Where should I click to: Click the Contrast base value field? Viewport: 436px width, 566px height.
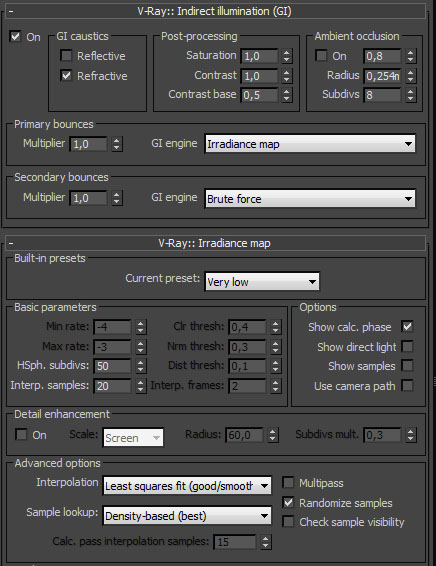click(x=260, y=95)
